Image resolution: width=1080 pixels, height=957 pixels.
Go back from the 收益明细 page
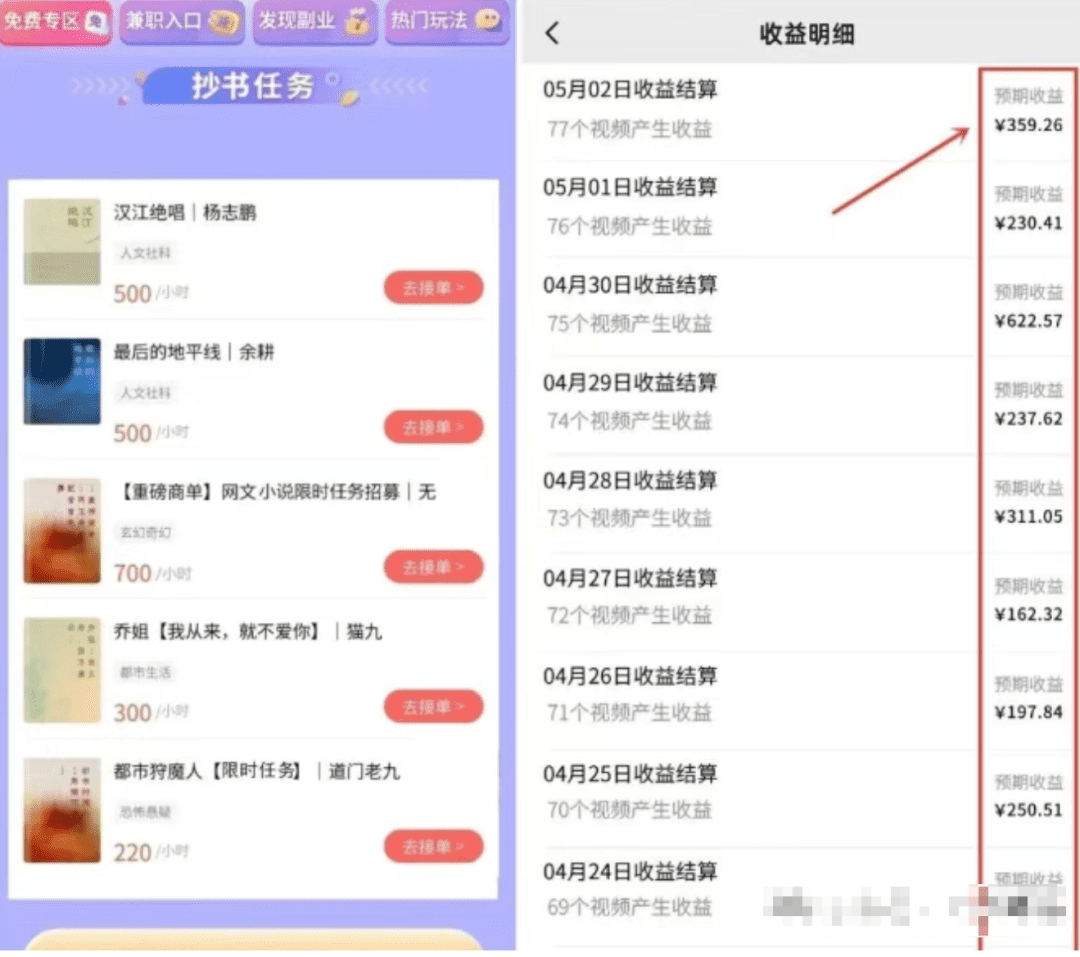click(x=552, y=32)
